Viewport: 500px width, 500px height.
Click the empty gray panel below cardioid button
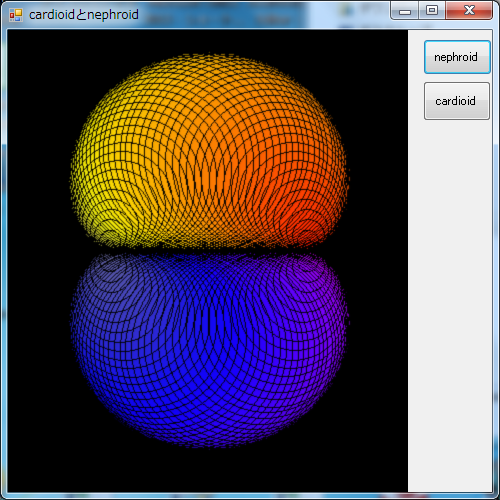[450, 300]
